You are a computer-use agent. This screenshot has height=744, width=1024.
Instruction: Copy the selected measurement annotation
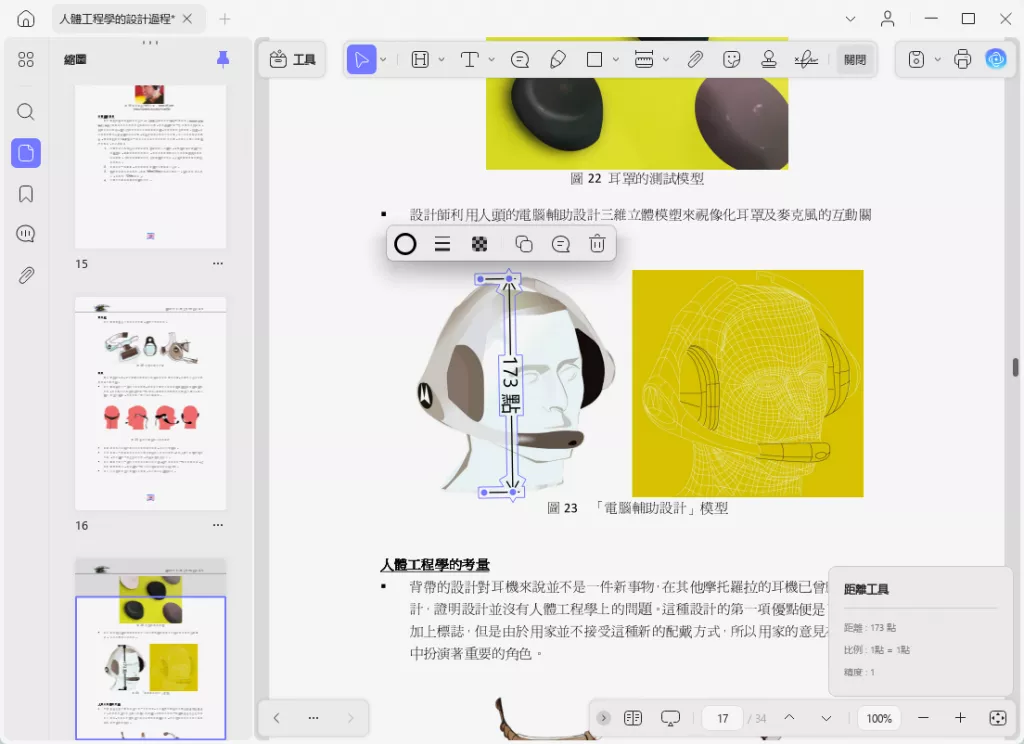point(524,244)
